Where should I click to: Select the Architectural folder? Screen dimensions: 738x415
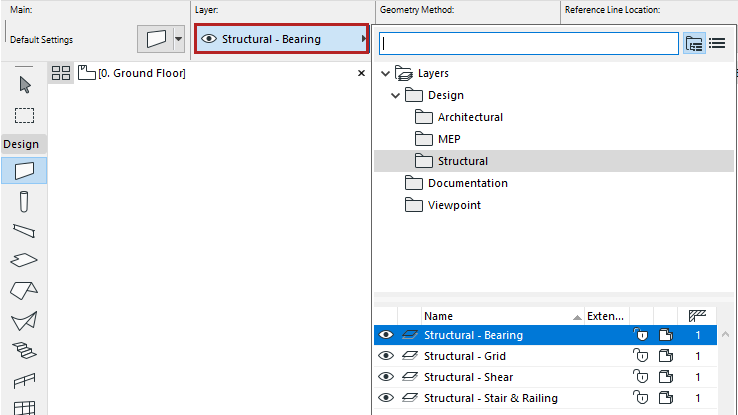470,117
